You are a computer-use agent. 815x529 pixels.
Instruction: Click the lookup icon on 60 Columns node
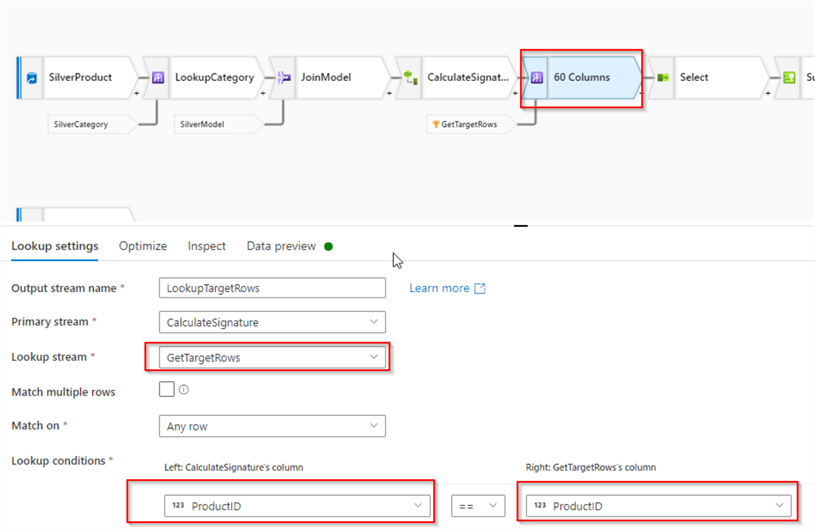click(x=537, y=77)
